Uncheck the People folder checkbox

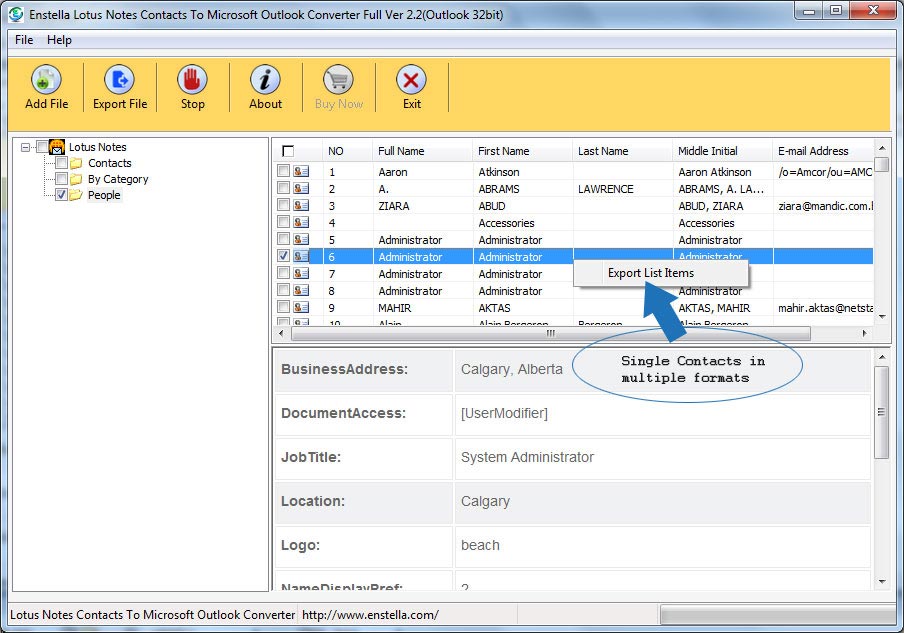[62, 195]
